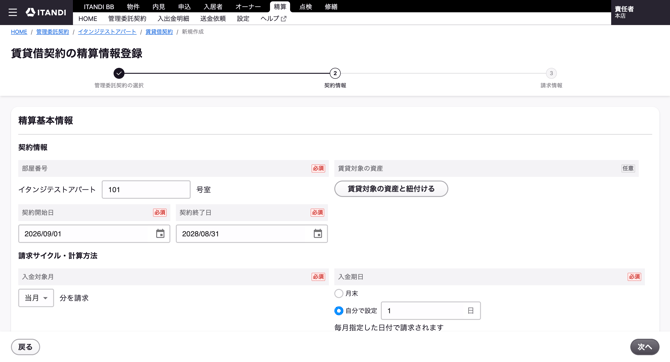Screen dimensions: 670x362
Task: Open the hamburger menu icon
Action: click(x=13, y=12)
